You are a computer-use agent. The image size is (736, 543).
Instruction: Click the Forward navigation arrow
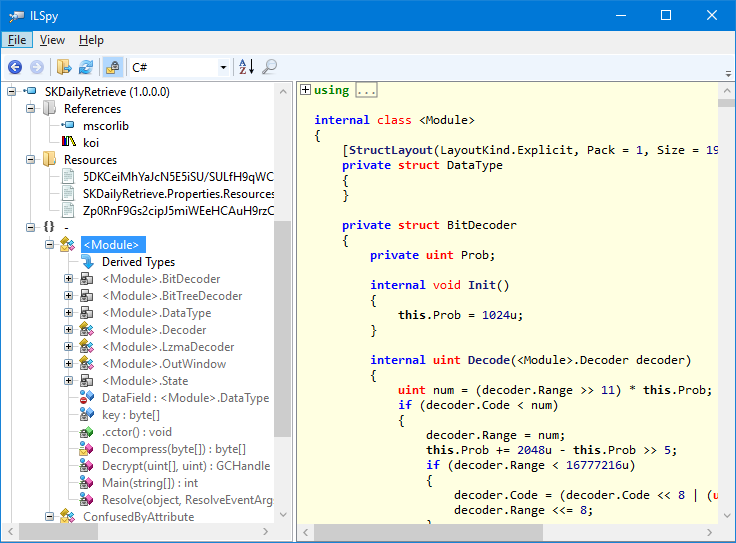coord(37,67)
